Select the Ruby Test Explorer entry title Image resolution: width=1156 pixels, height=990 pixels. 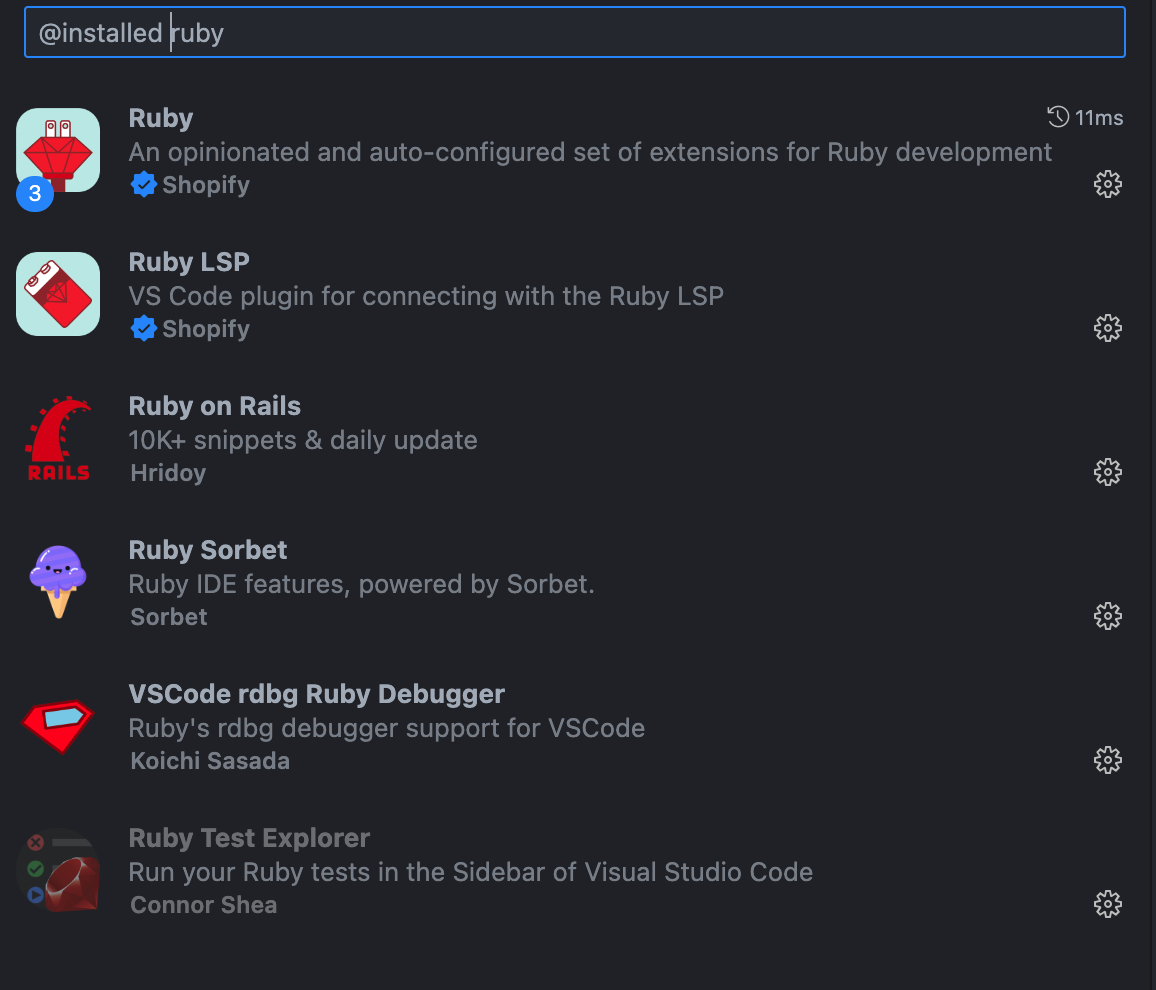click(249, 838)
